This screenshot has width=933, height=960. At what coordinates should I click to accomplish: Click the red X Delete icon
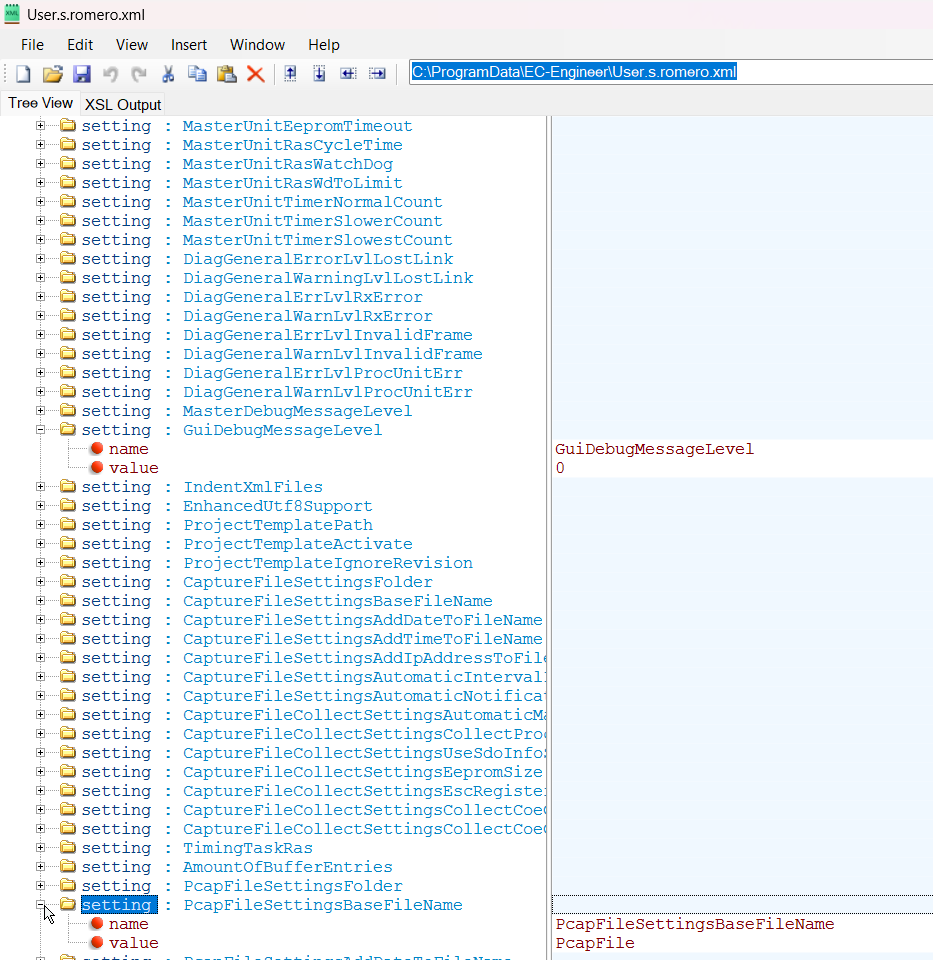[255, 74]
